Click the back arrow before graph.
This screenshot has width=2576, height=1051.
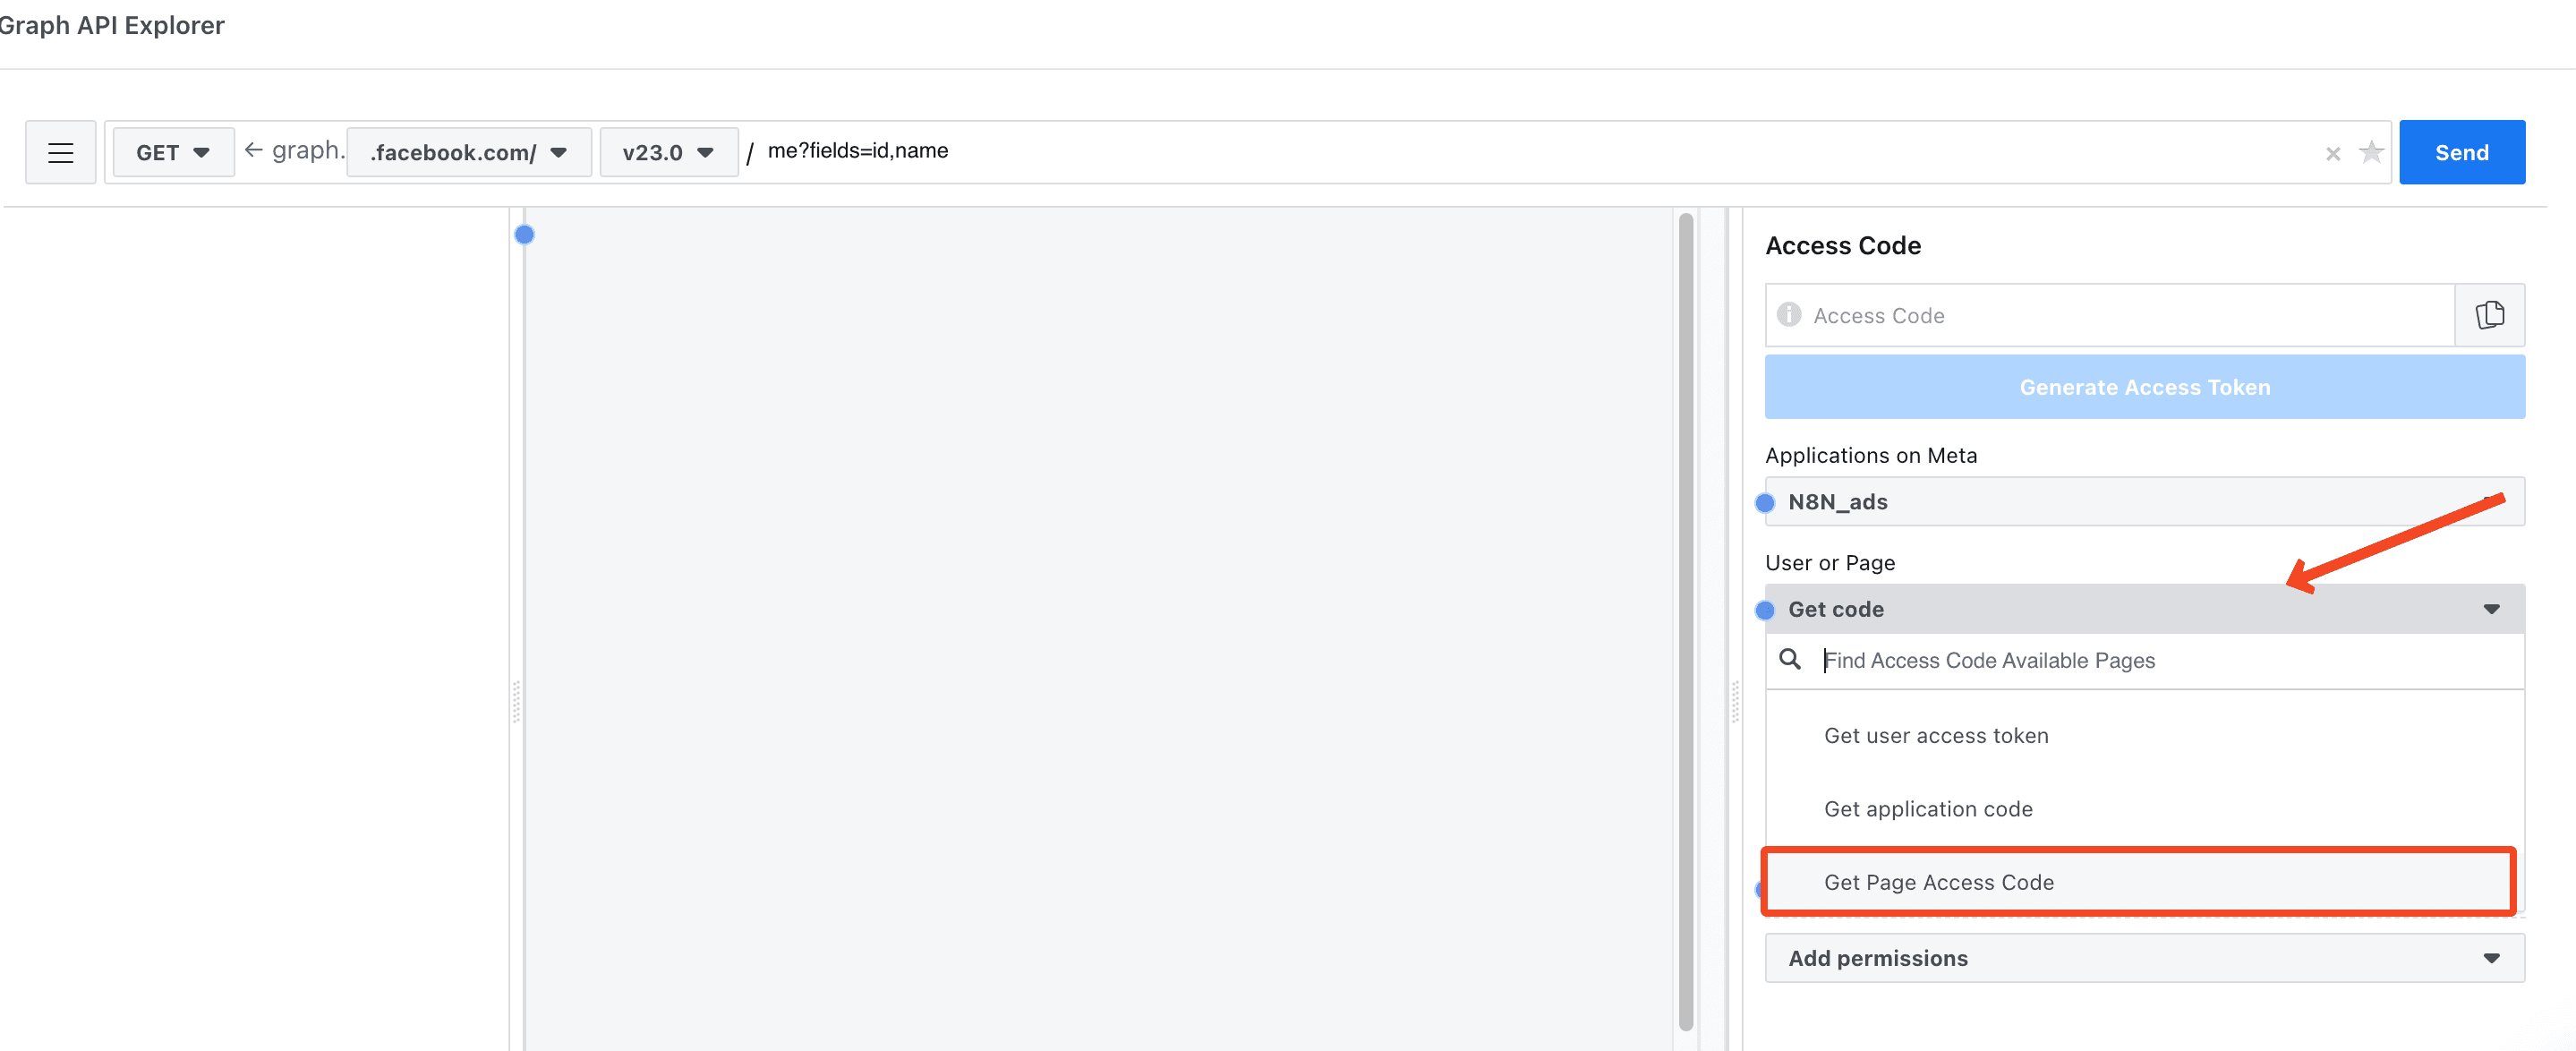(254, 150)
